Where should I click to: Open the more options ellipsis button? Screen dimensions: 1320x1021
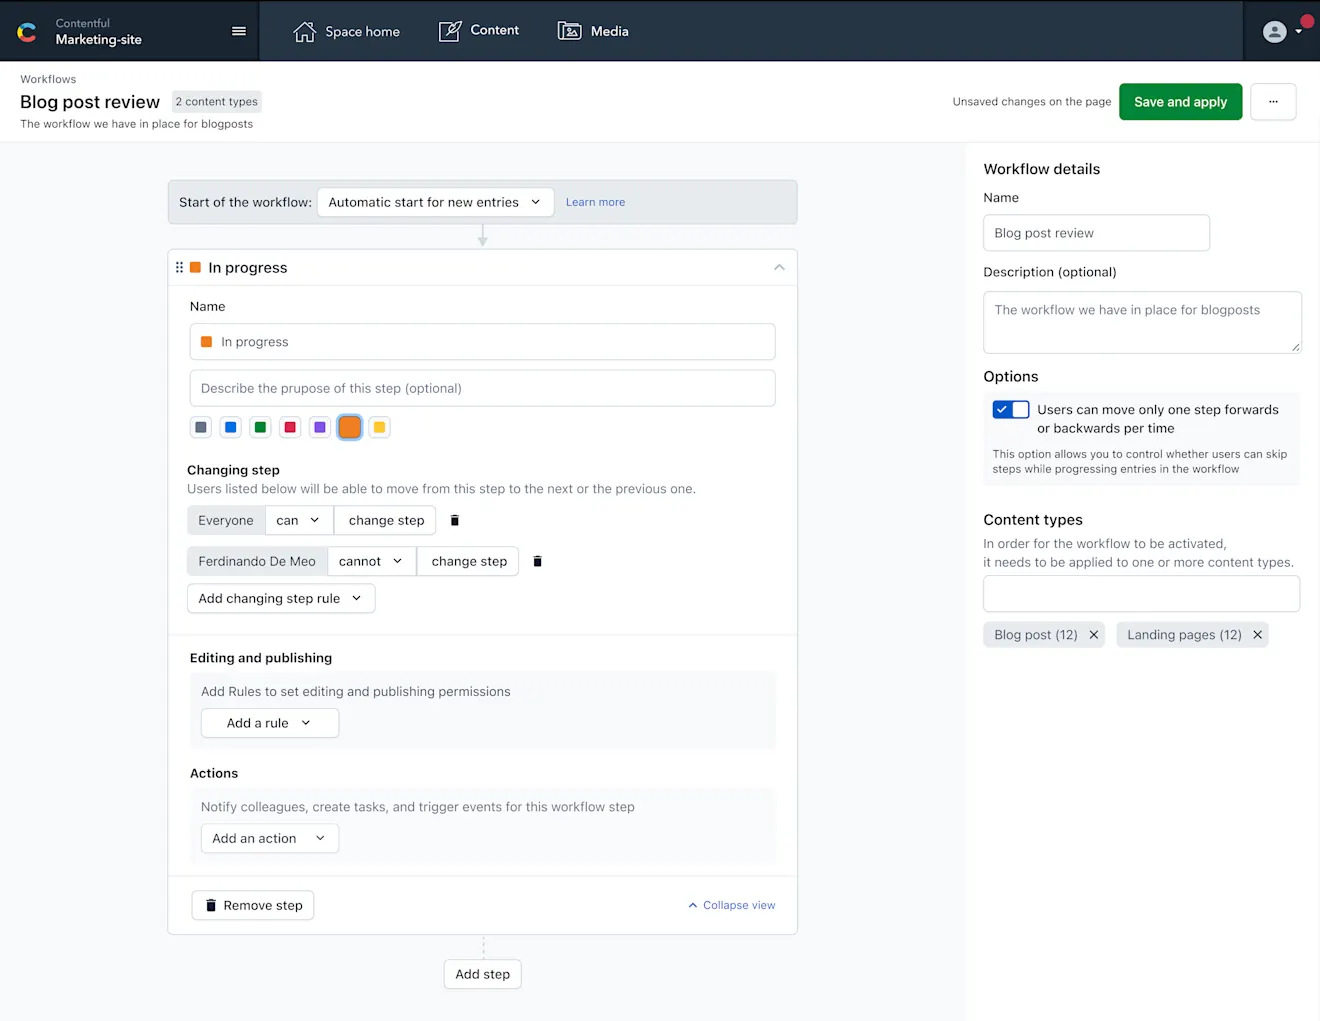click(1273, 102)
